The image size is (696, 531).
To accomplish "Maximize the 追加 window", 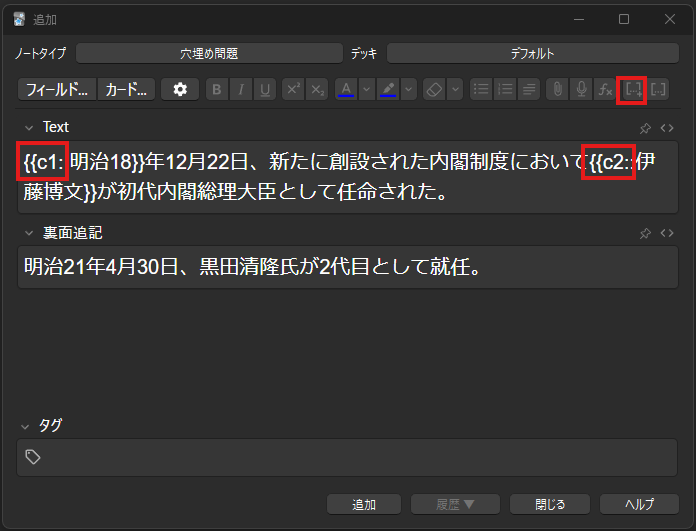I will tap(624, 19).
